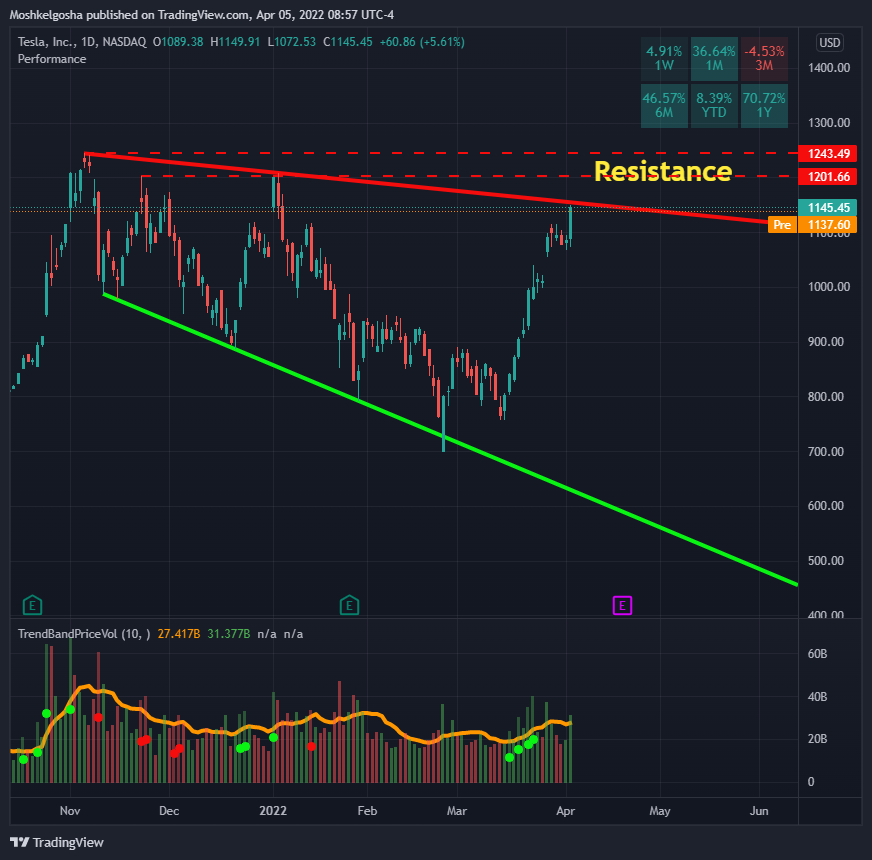Select the 3M -4.53% performance cell
Viewport: 872px width, 860px height.
click(764, 58)
